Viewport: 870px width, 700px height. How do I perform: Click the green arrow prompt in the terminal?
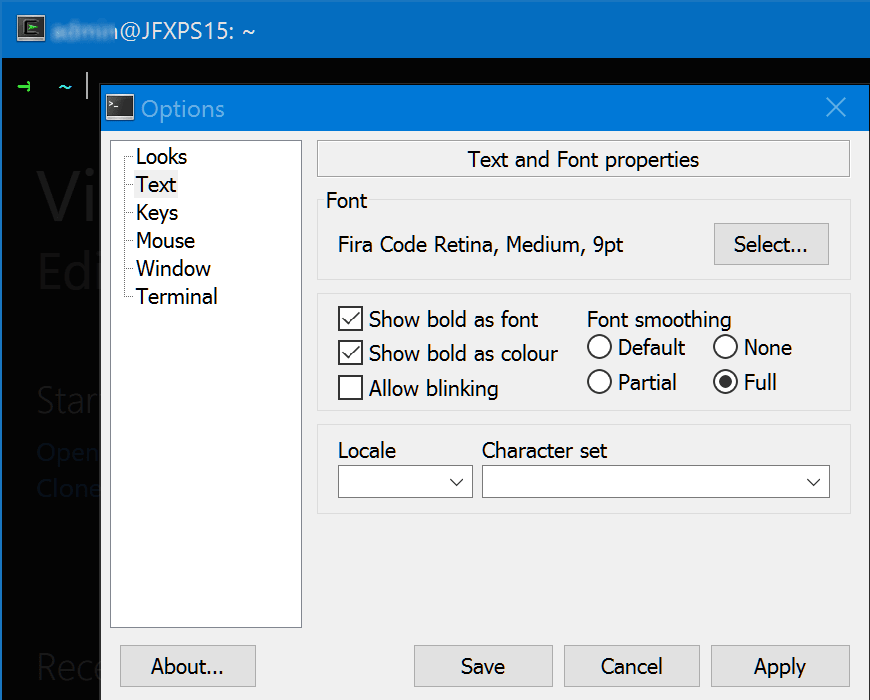pos(24,87)
